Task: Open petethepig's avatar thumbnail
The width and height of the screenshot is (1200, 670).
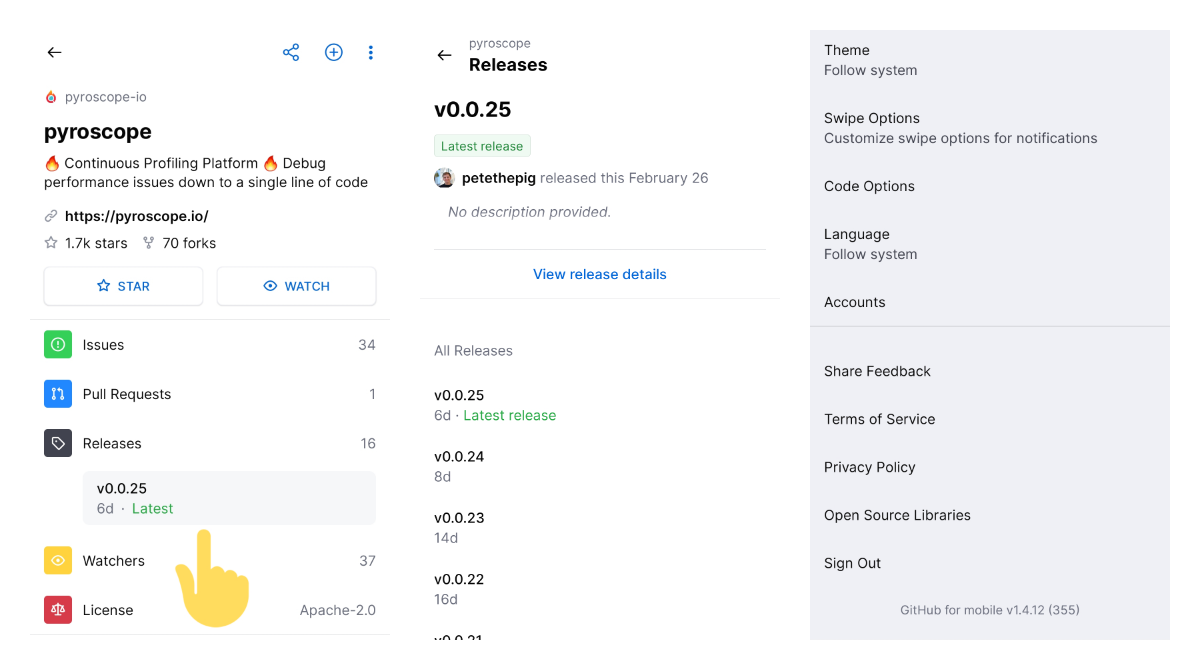Action: (444, 177)
